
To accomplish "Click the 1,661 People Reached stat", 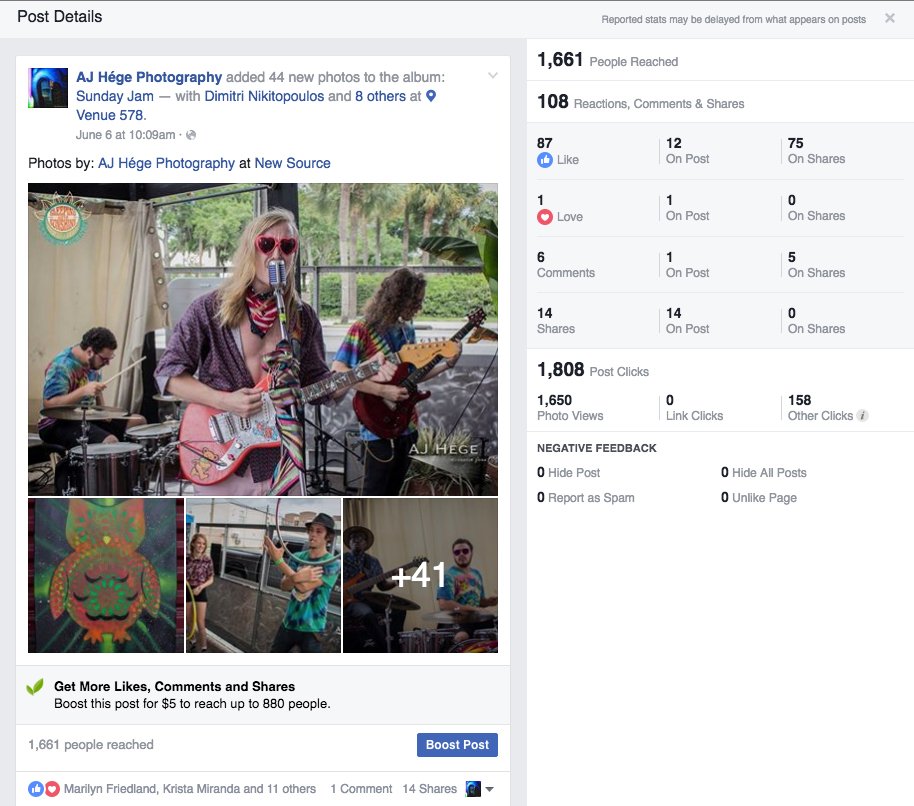I will click(x=607, y=60).
